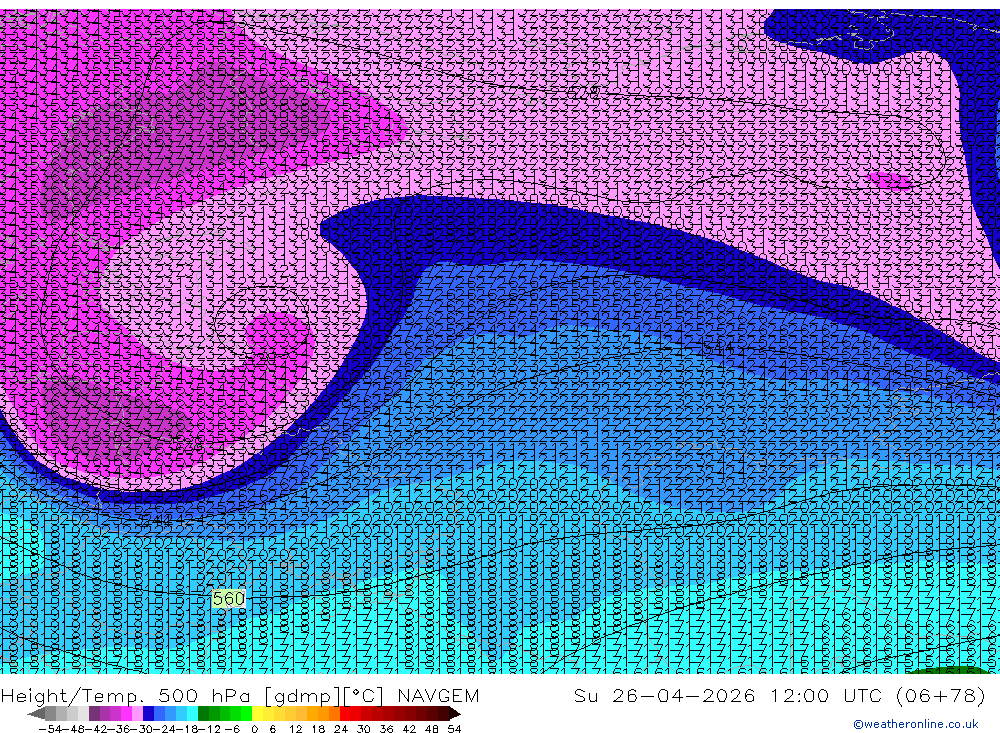Click the '-54' value at the legend's cold end

[x=50, y=729]
